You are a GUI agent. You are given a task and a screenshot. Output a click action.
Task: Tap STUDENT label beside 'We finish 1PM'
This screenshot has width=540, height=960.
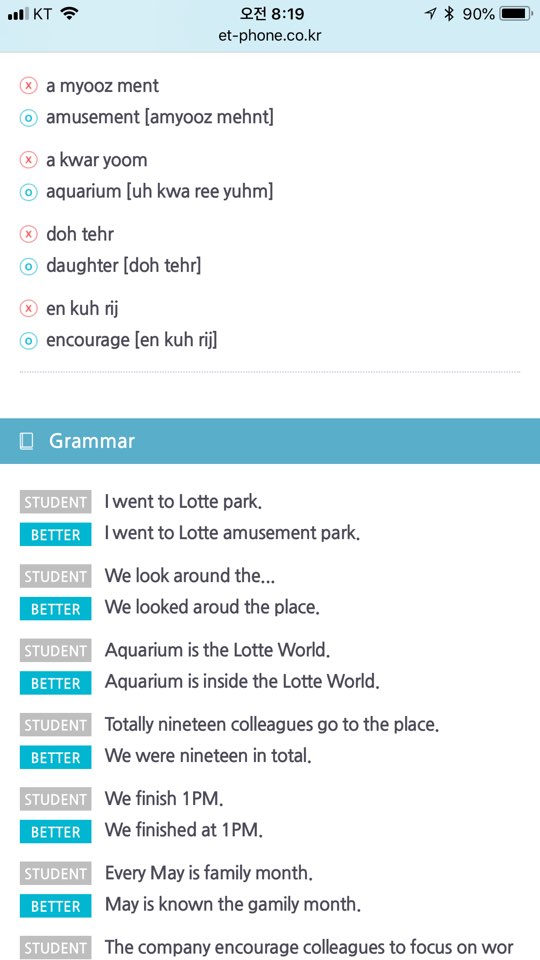(x=56, y=800)
